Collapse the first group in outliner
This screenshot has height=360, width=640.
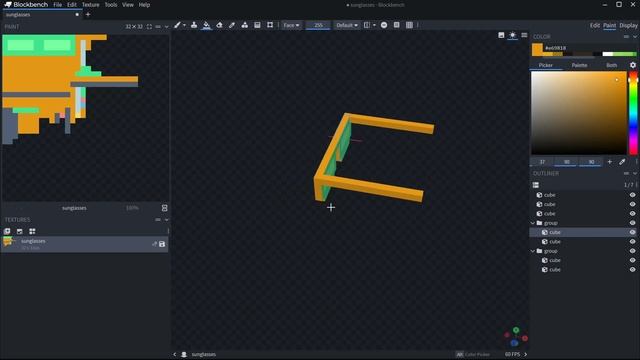(x=533, y=223)
